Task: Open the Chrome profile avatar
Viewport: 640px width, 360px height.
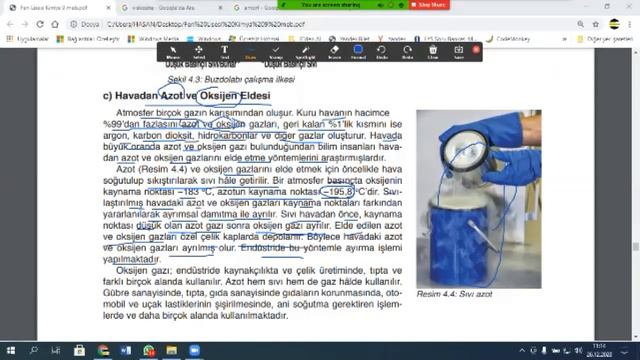Action: [x=614, y=24]
